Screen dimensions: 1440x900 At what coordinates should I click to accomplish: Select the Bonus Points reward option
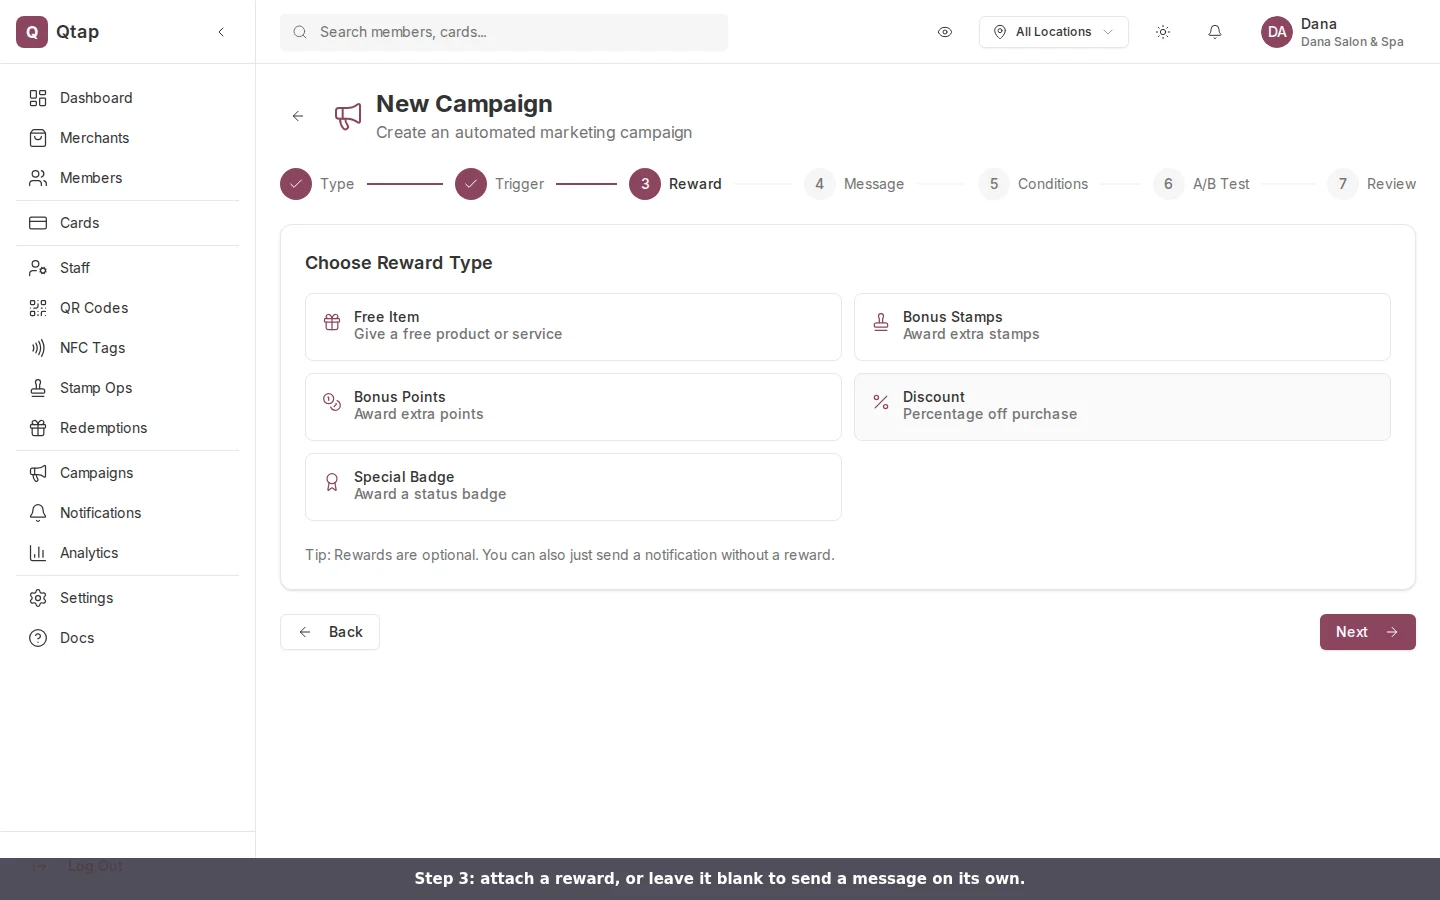tap(573, 407)
